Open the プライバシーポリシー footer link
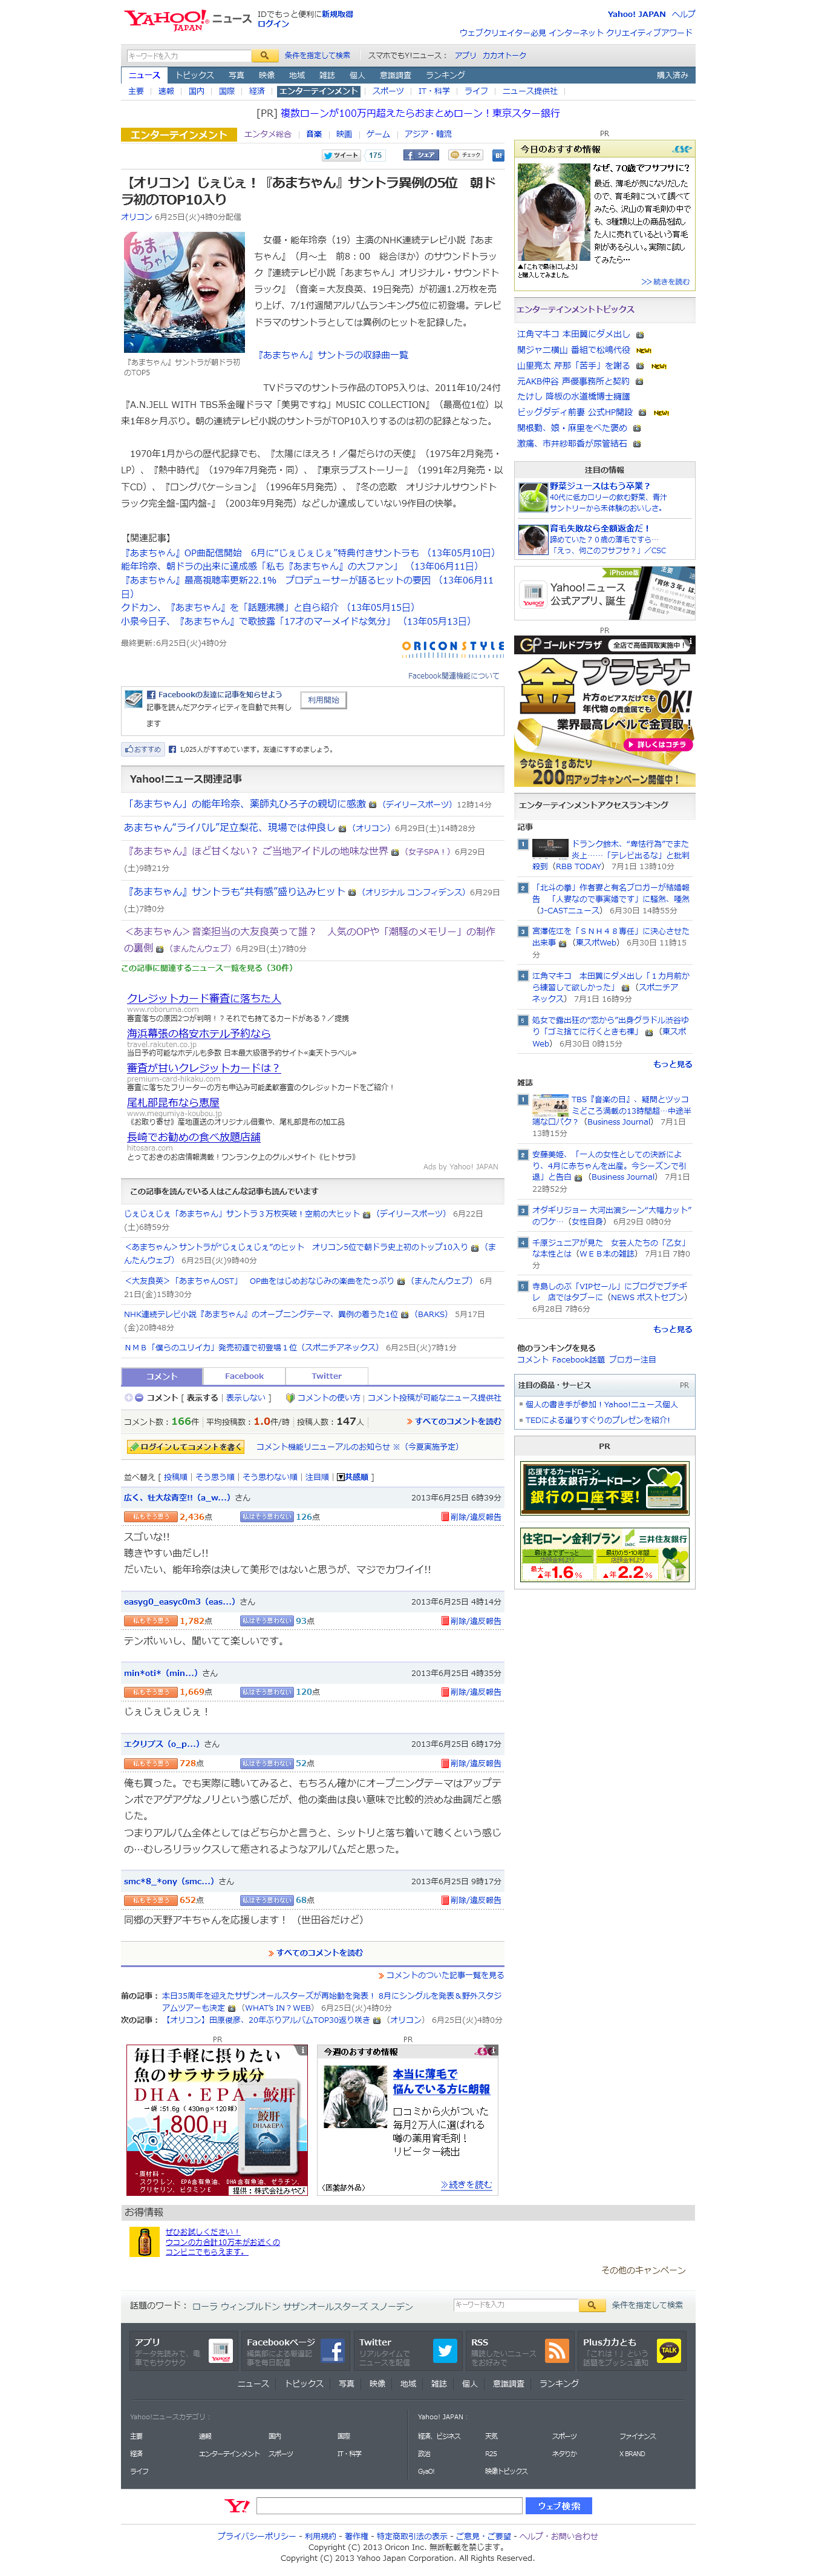The height and width of the screenshot is (2576, 816). [256, 2536]
